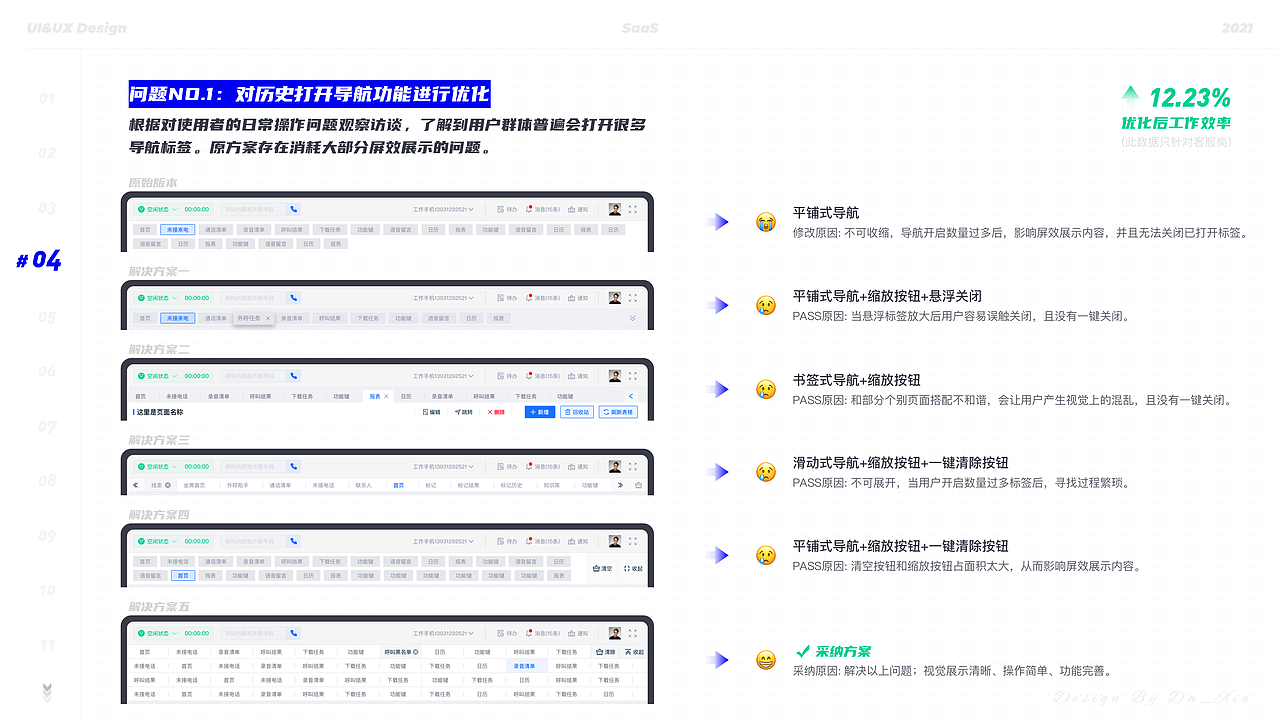
Task: Click the 跳转 button in solution two
Action: coord(463,412)
